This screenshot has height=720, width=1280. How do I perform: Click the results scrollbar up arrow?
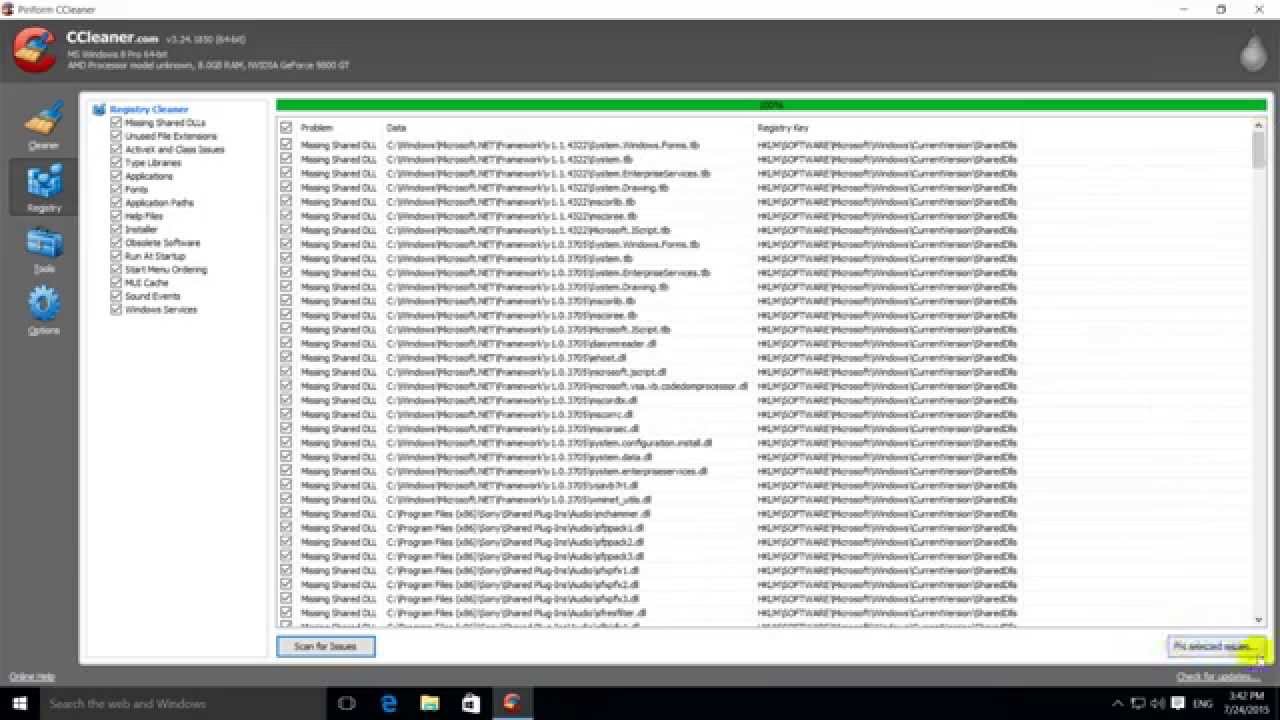(1258, 125)
